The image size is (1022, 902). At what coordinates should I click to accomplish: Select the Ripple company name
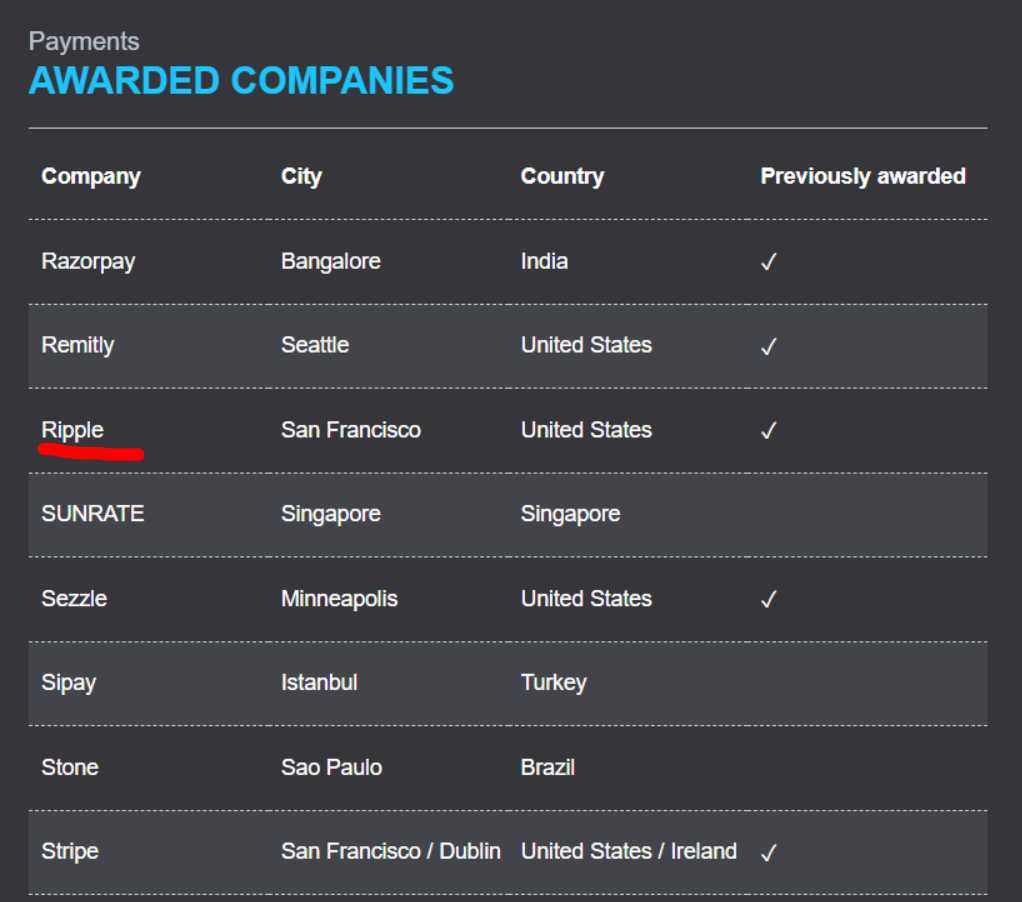tap(72, 430)
